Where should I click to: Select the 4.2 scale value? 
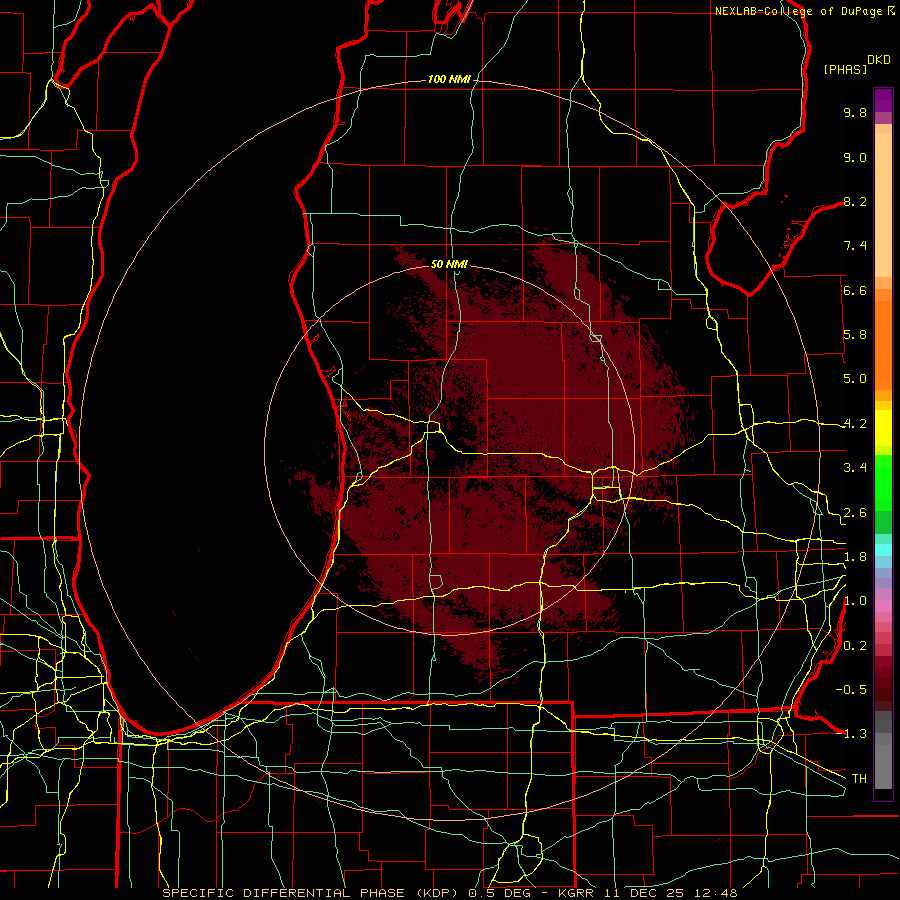pos(855,424)
